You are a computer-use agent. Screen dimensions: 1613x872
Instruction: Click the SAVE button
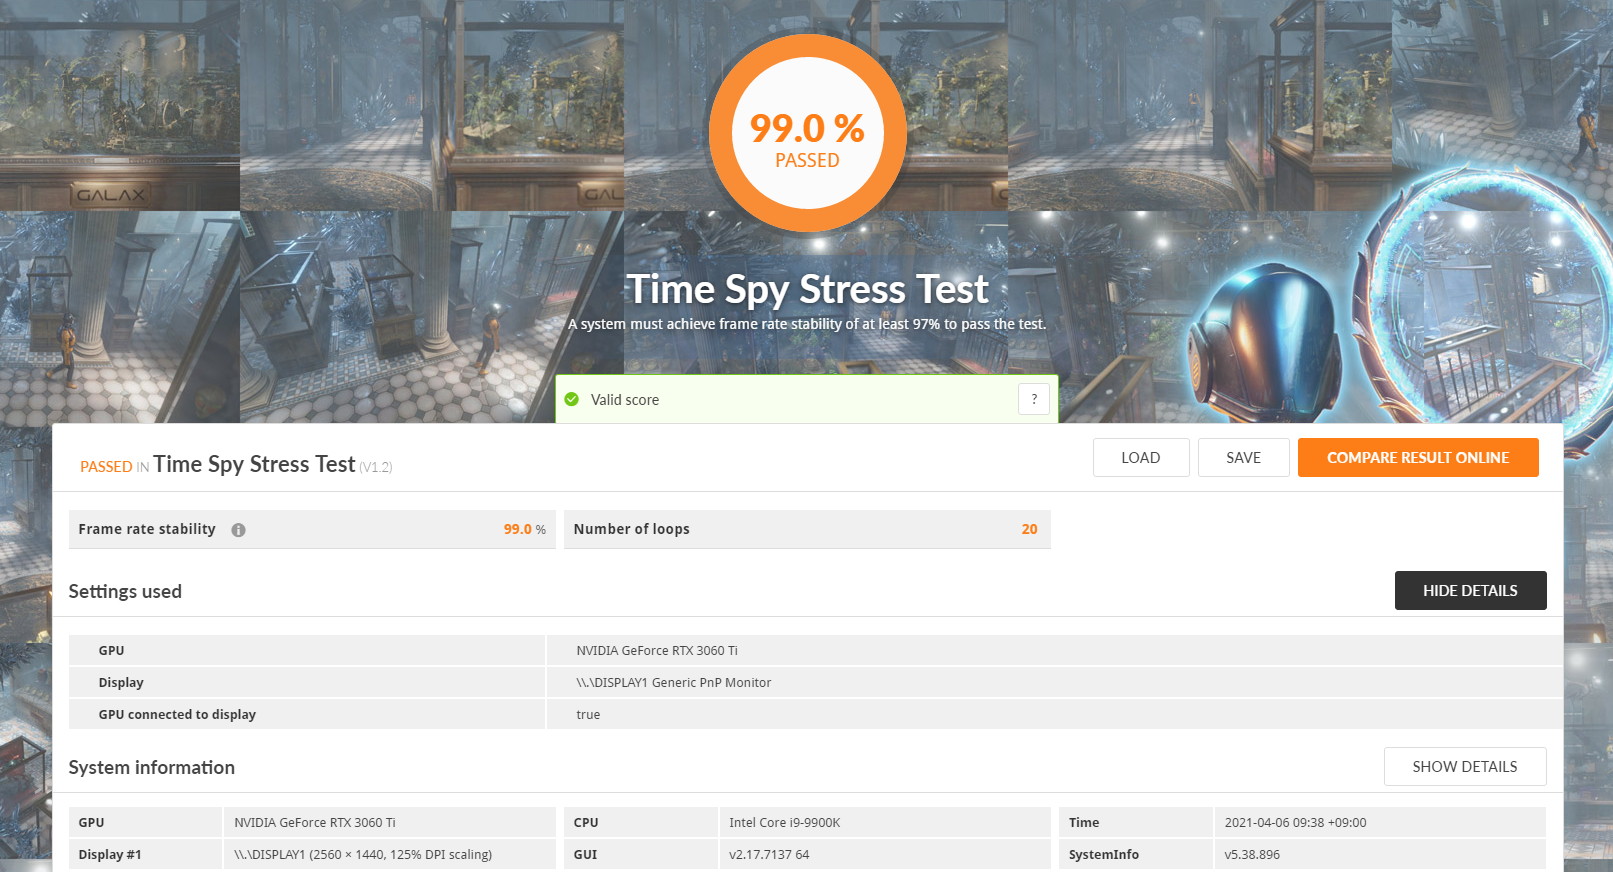(1244, 458)
